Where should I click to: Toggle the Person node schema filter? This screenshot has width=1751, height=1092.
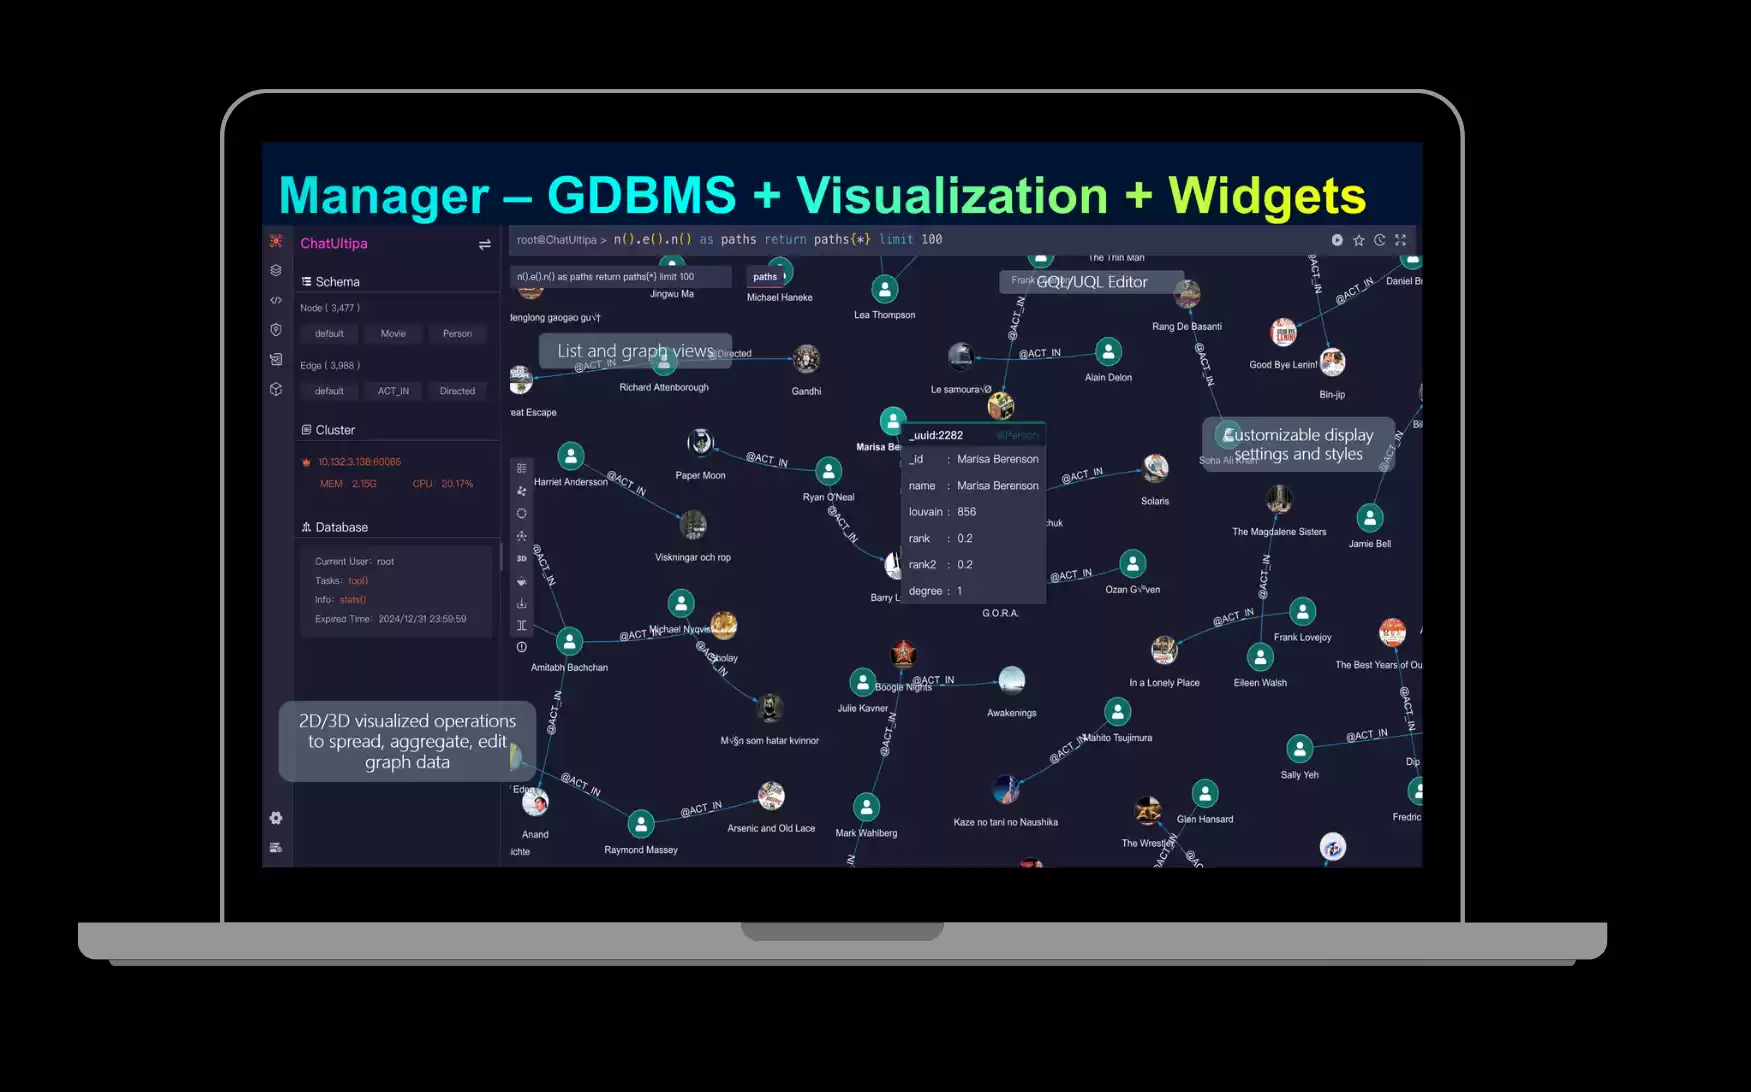457,334
